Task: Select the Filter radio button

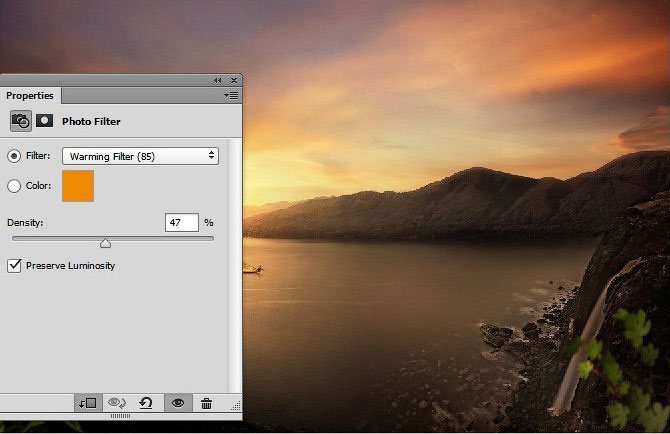Action: (14, 156)
